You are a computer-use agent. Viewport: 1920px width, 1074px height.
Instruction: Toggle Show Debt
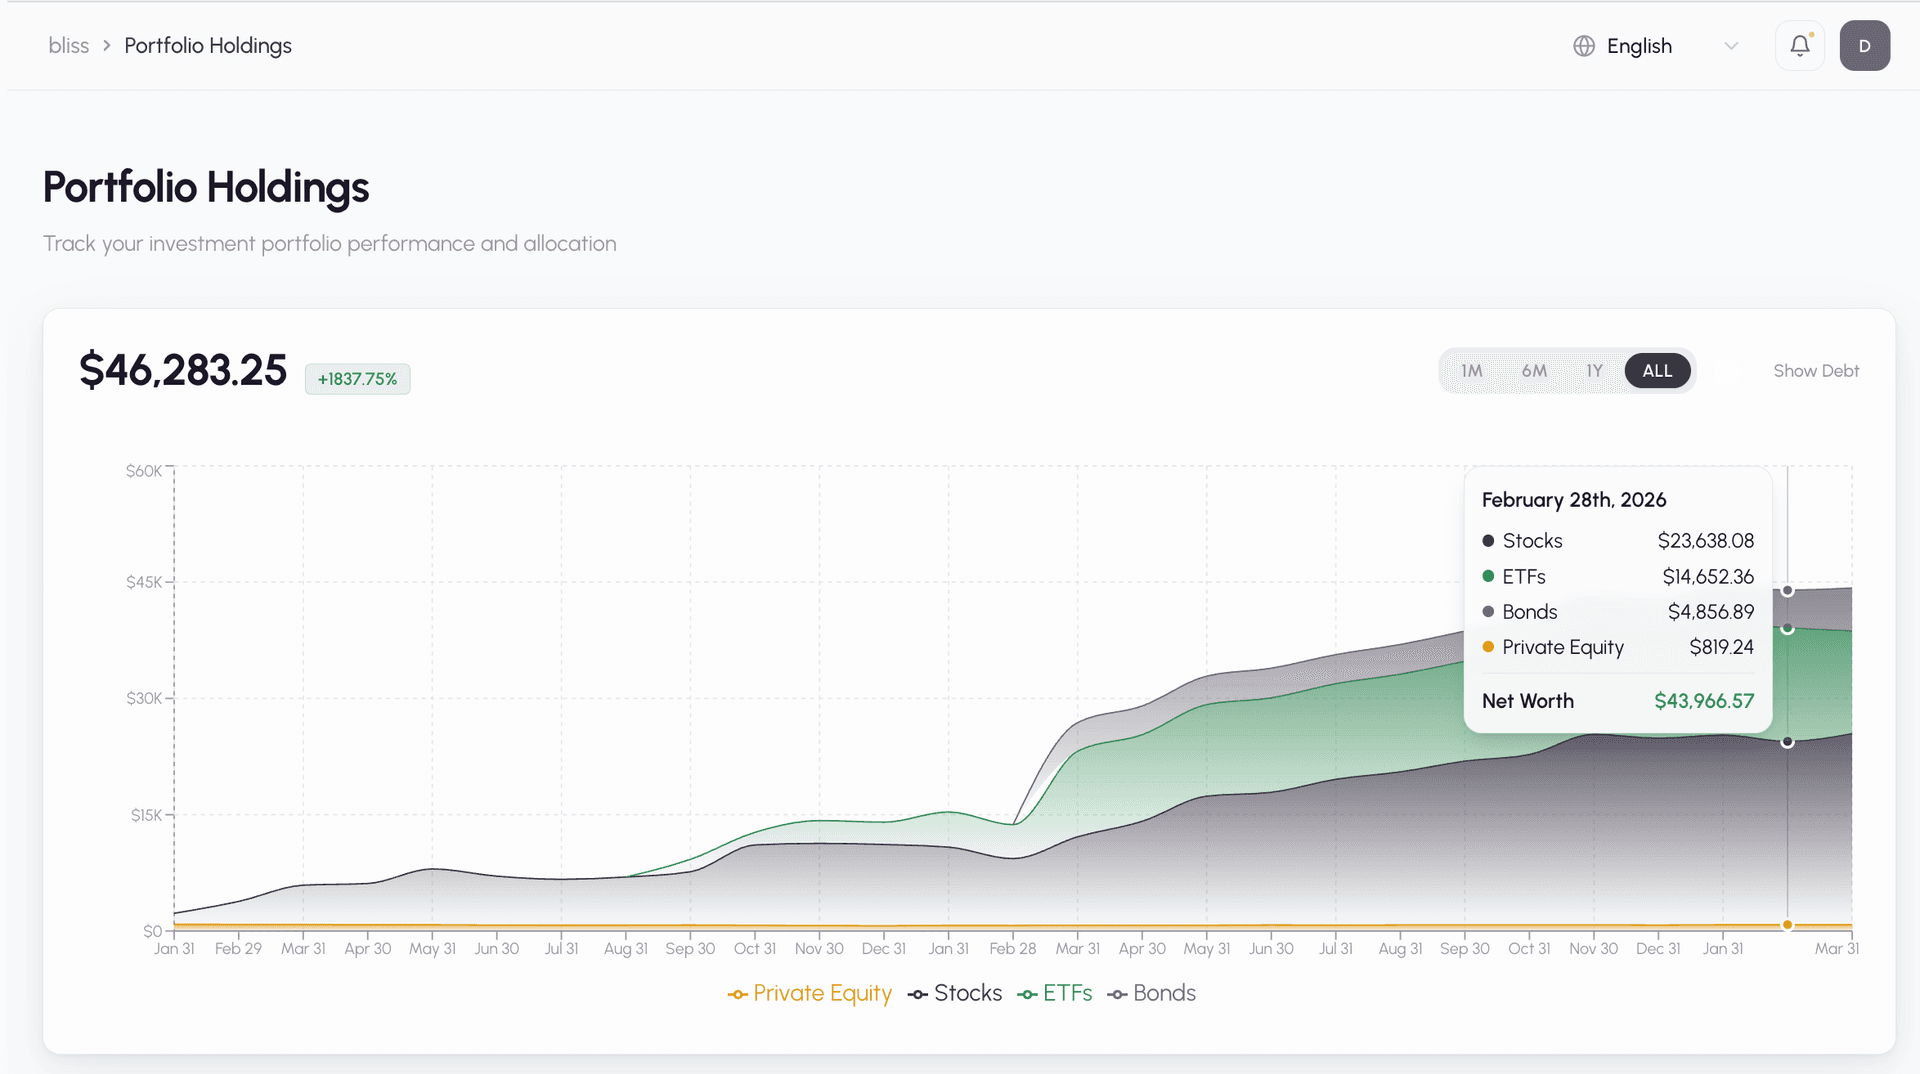point(1816,370)
